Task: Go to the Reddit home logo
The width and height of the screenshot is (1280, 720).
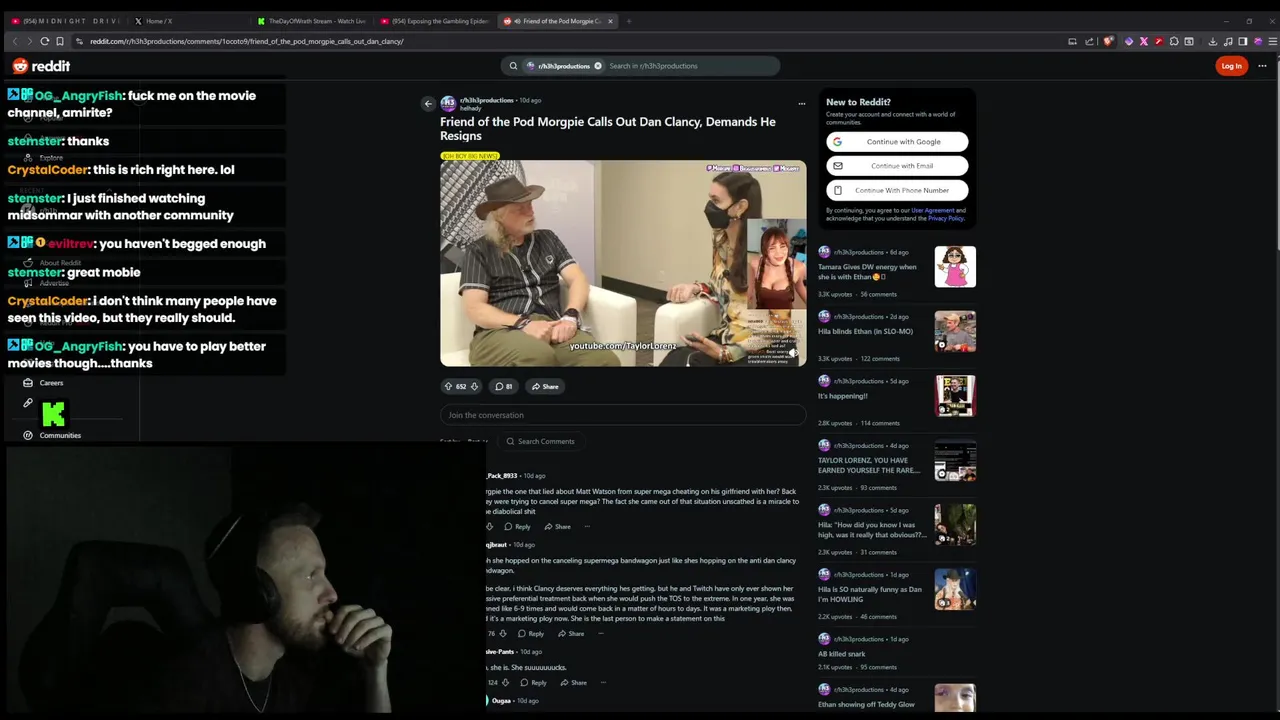Action: coord(41,66)
